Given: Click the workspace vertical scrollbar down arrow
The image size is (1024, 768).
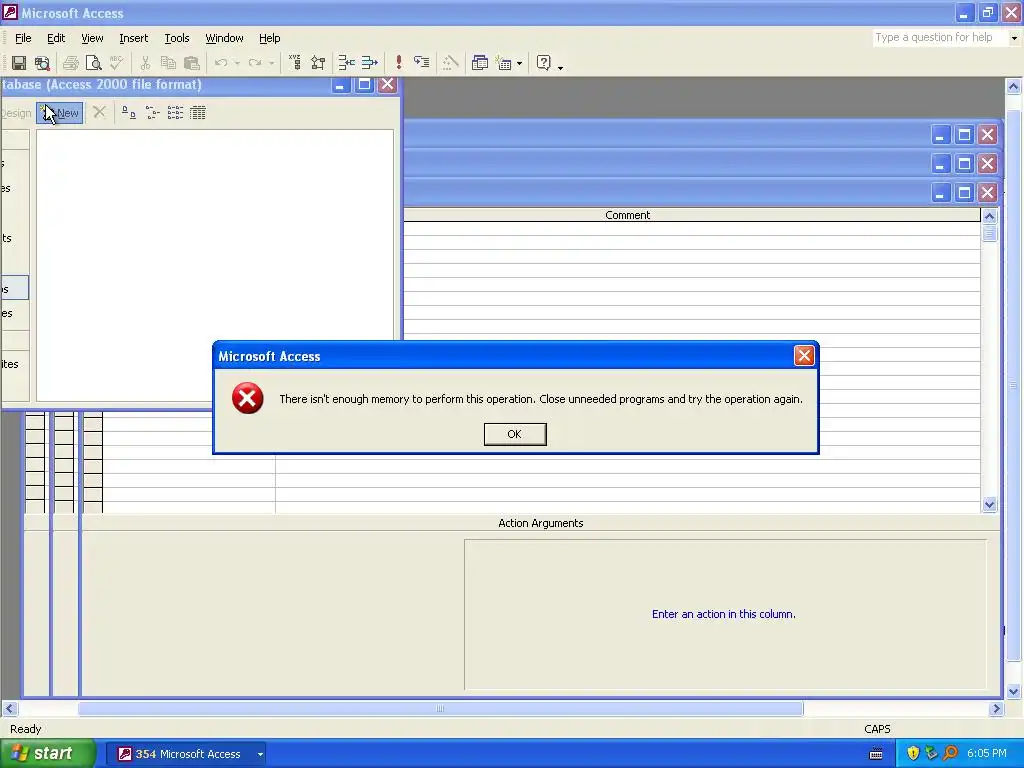Looking at the screenshot, I should [1014, 692].
